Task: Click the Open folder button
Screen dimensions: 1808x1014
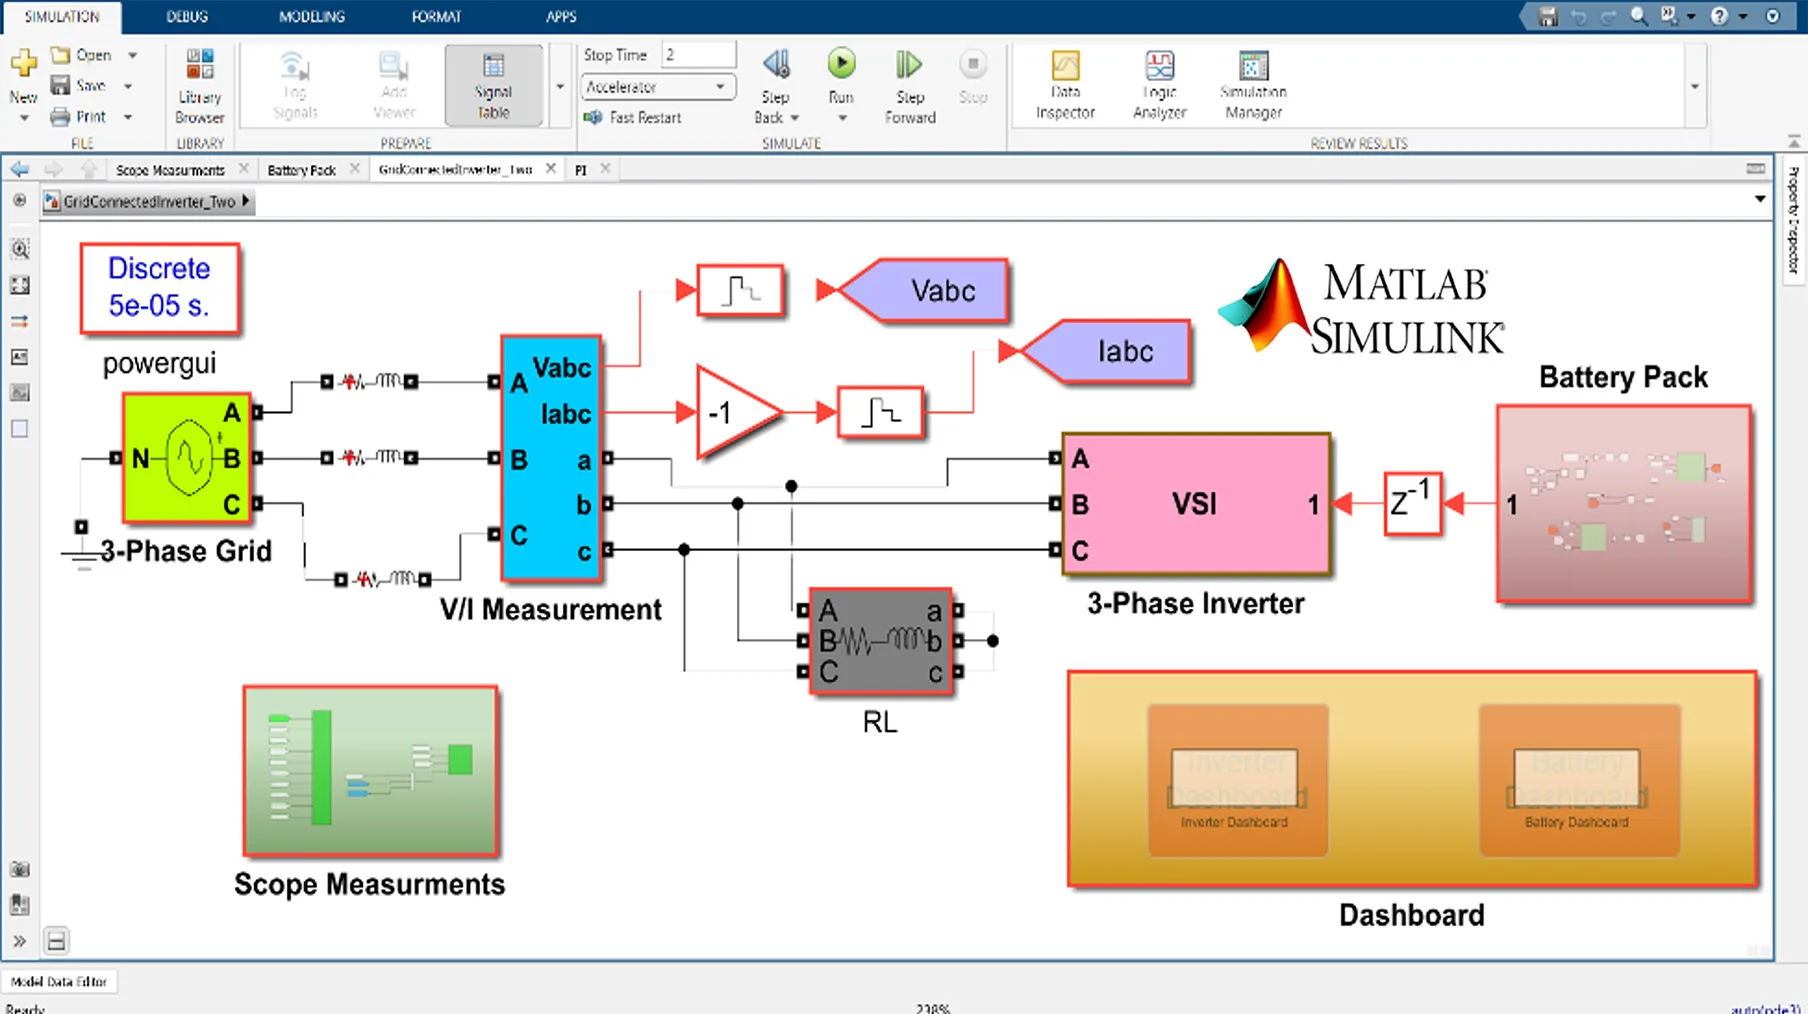Action: point(80,55)
